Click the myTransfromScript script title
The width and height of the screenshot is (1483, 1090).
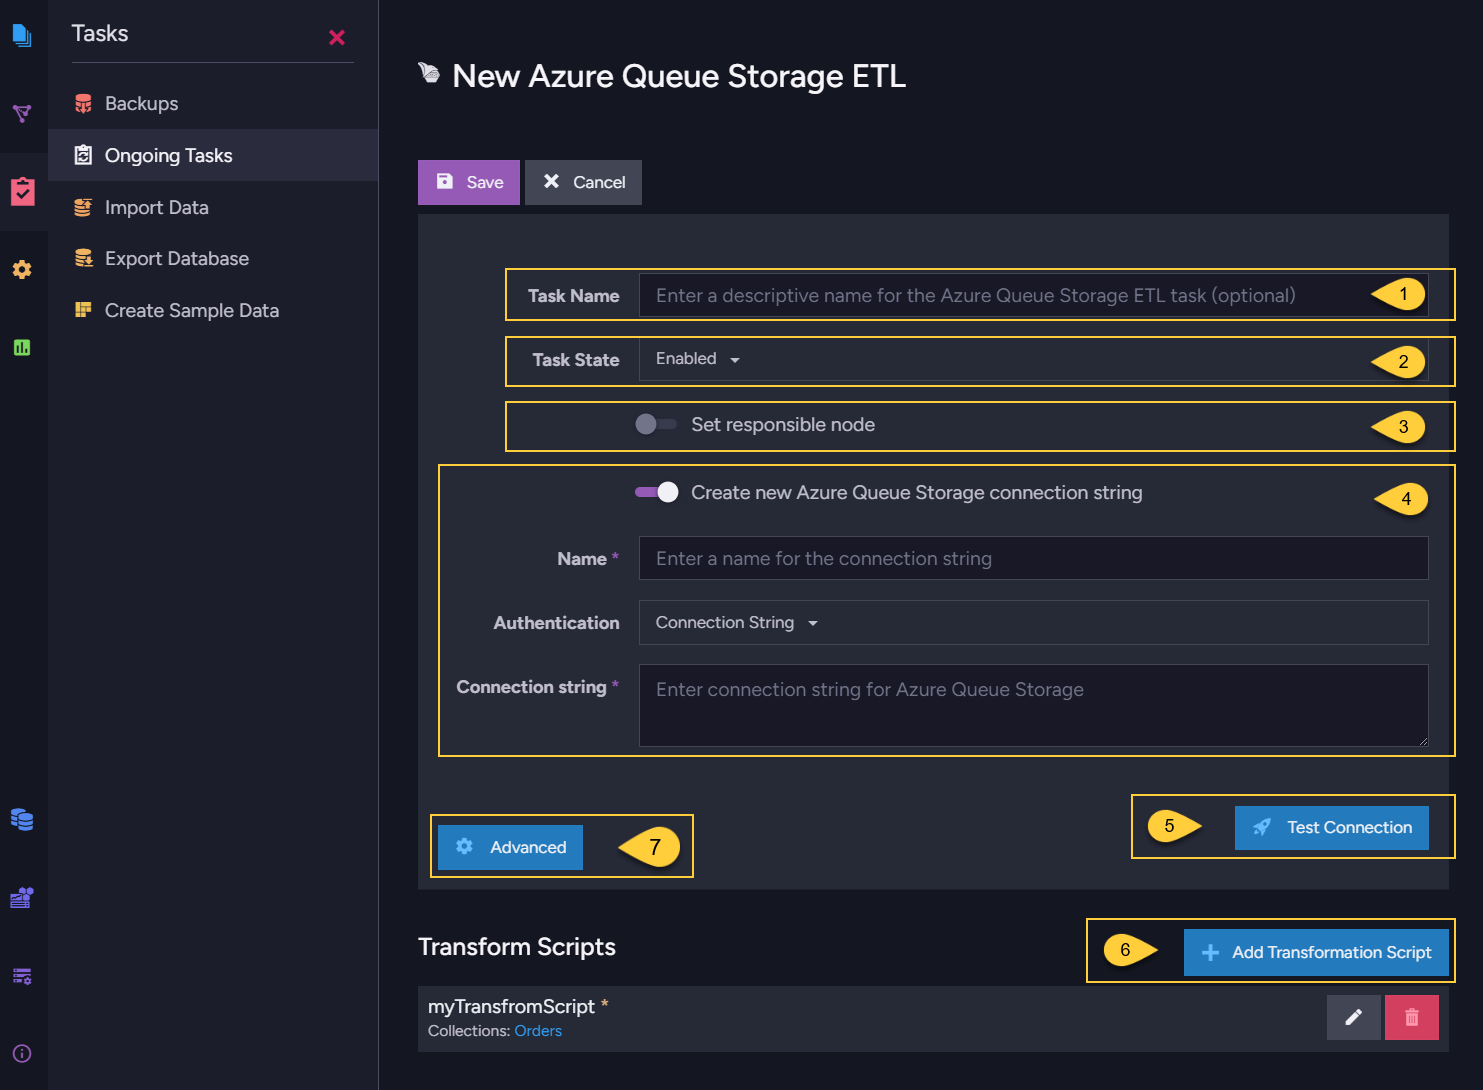(511, 1006)
